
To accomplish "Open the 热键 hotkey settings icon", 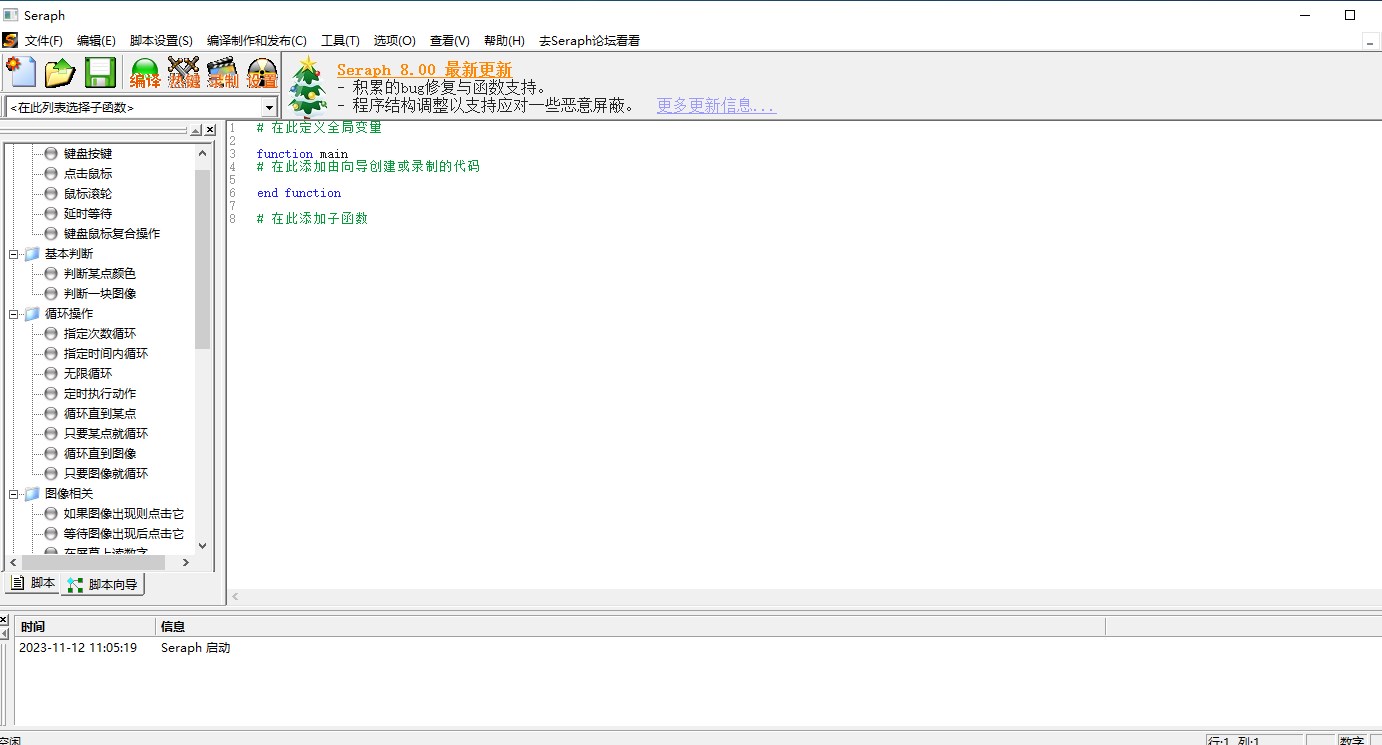I will [184, 73].
